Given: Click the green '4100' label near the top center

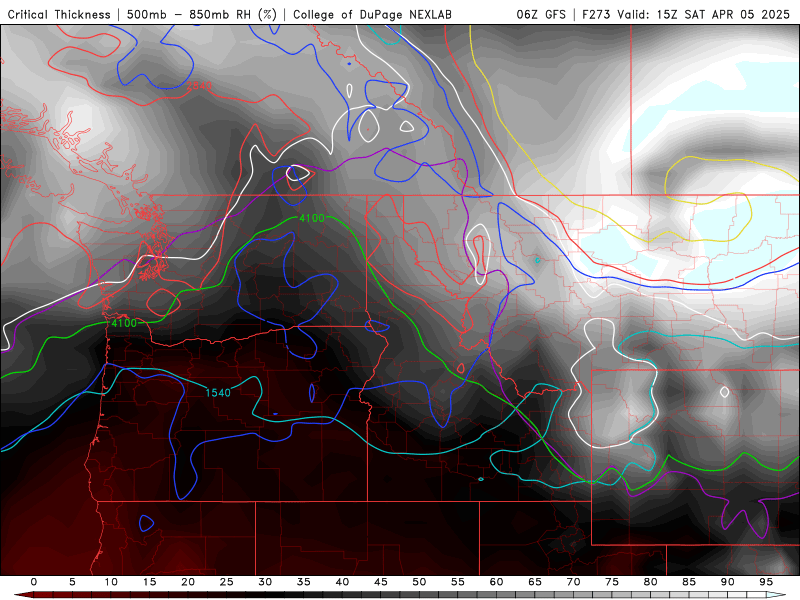Looking at the screenshot, I should click(x=312, y=218).
